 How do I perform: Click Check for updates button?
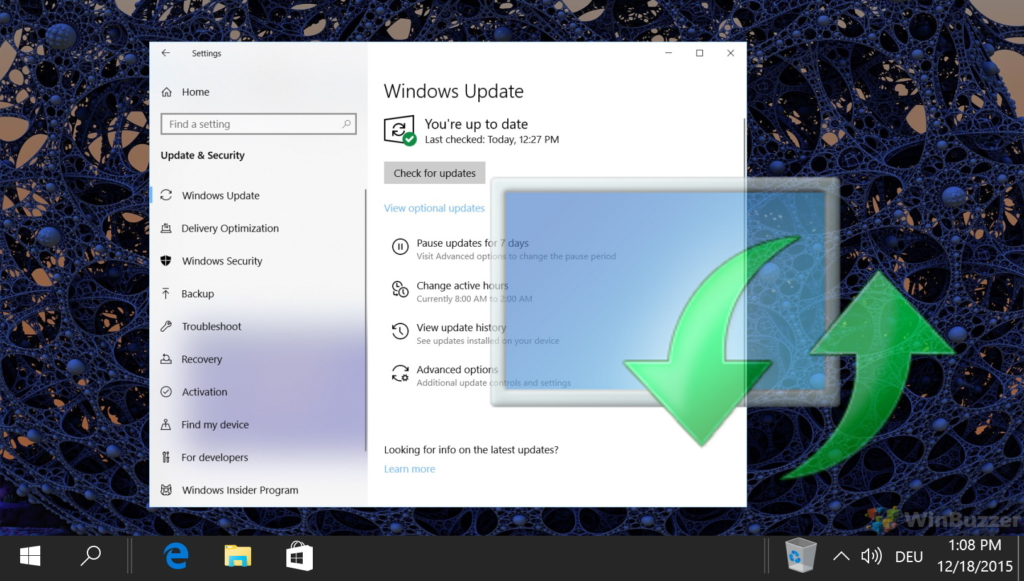pyautogui.click(x=434, y=173)
